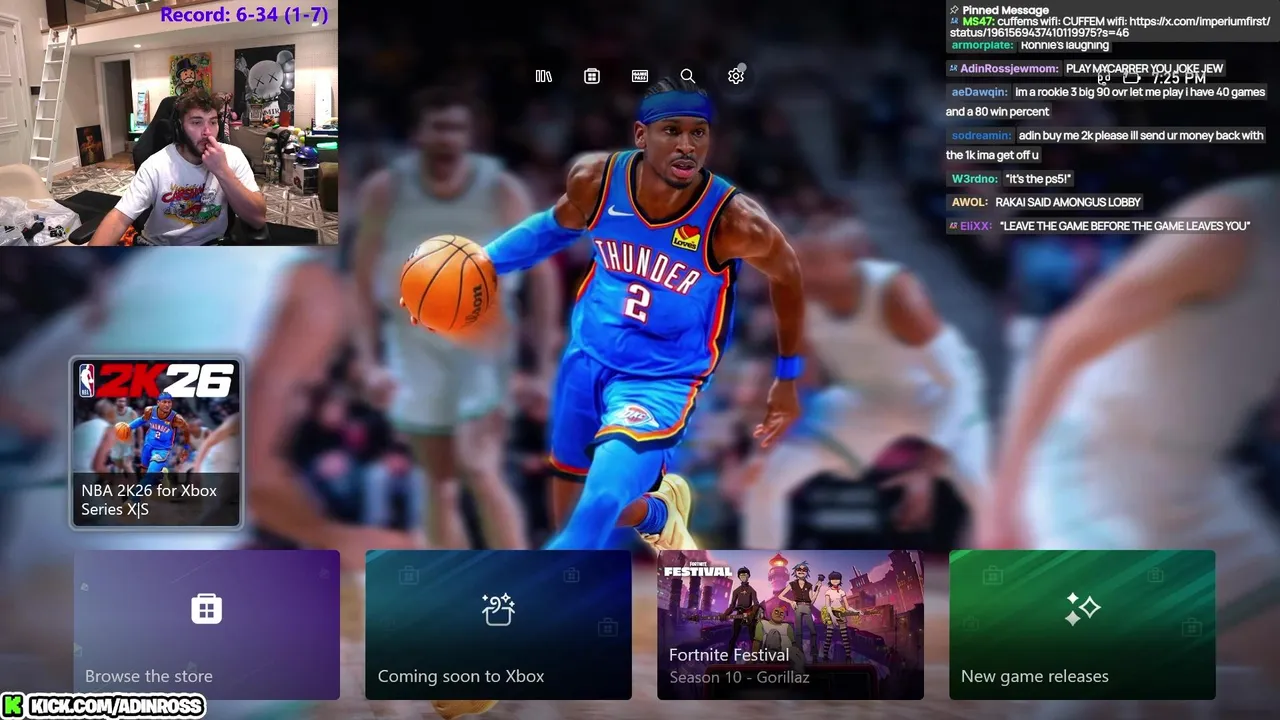
Task: Open New game releases tile
Action: click(1082, 625)
